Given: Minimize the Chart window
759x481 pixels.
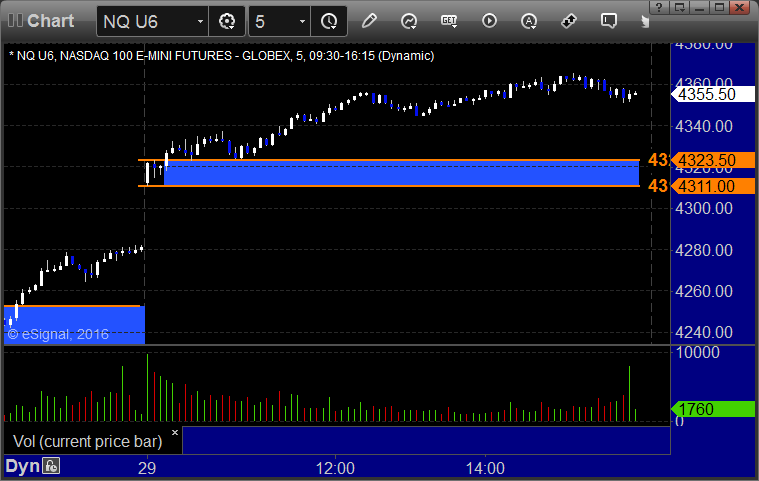Looking at the screenshot, I should click(699, 7).
